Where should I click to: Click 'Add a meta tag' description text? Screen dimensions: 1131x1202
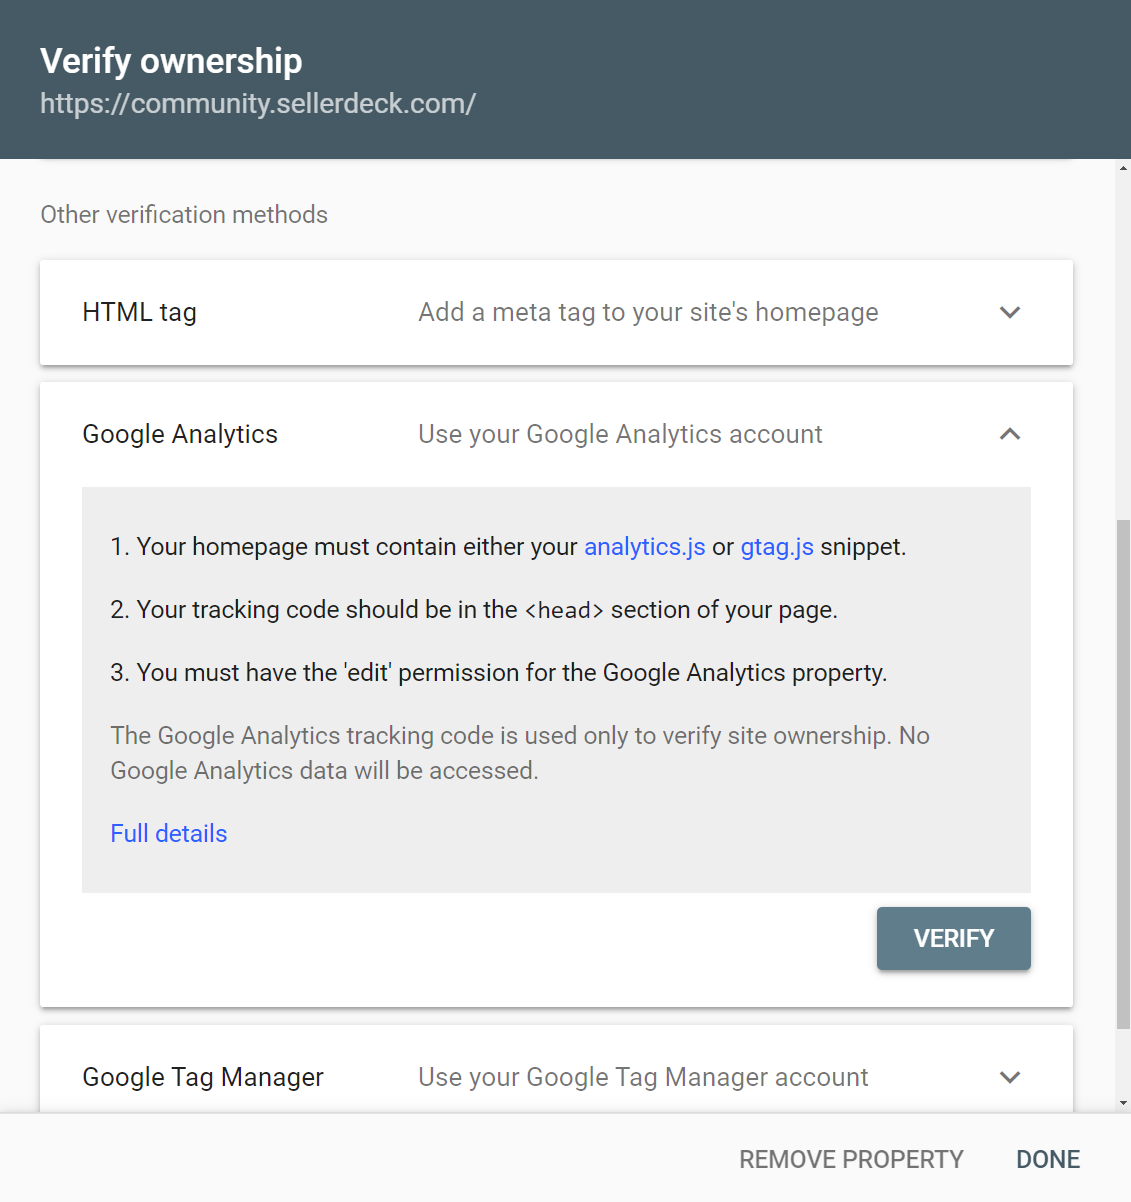coord(648,312)
